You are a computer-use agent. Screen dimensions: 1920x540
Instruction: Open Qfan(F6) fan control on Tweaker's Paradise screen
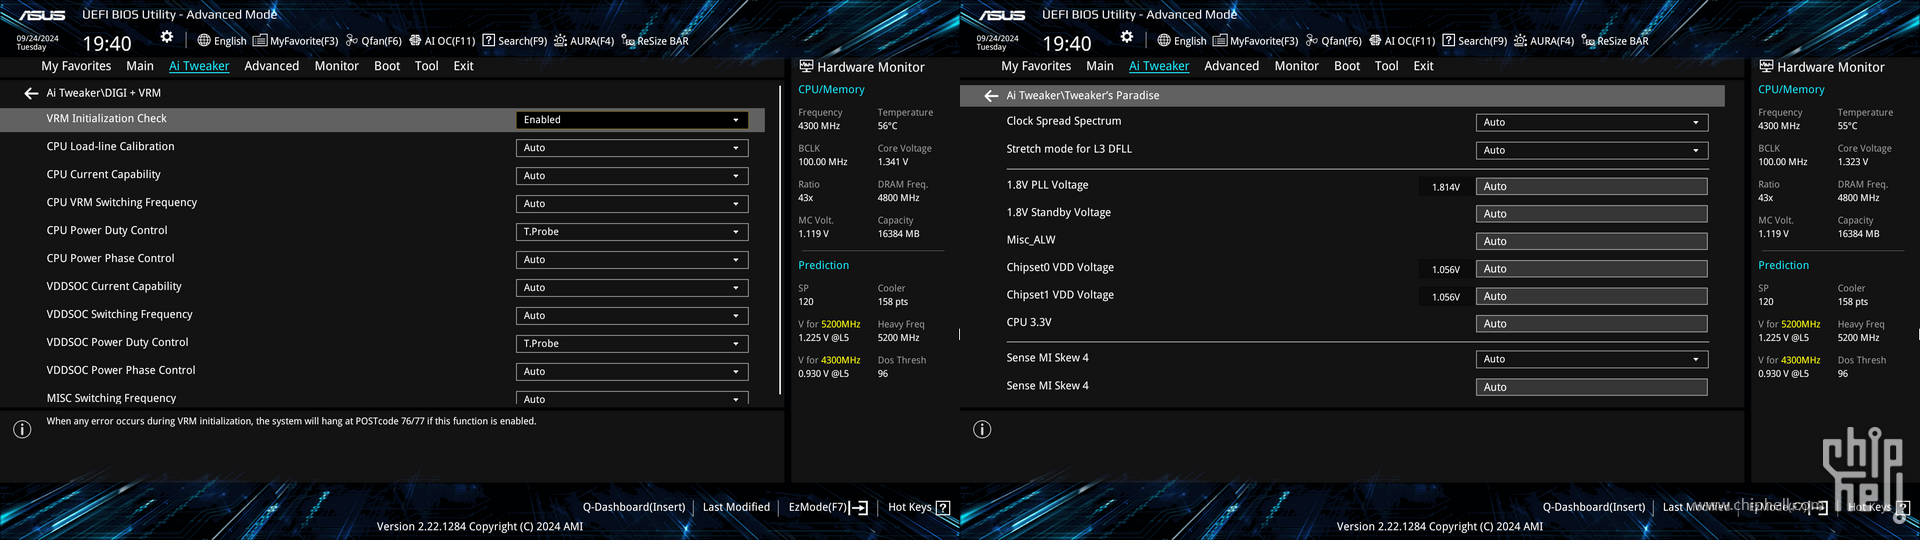(x=1334, y=41)
